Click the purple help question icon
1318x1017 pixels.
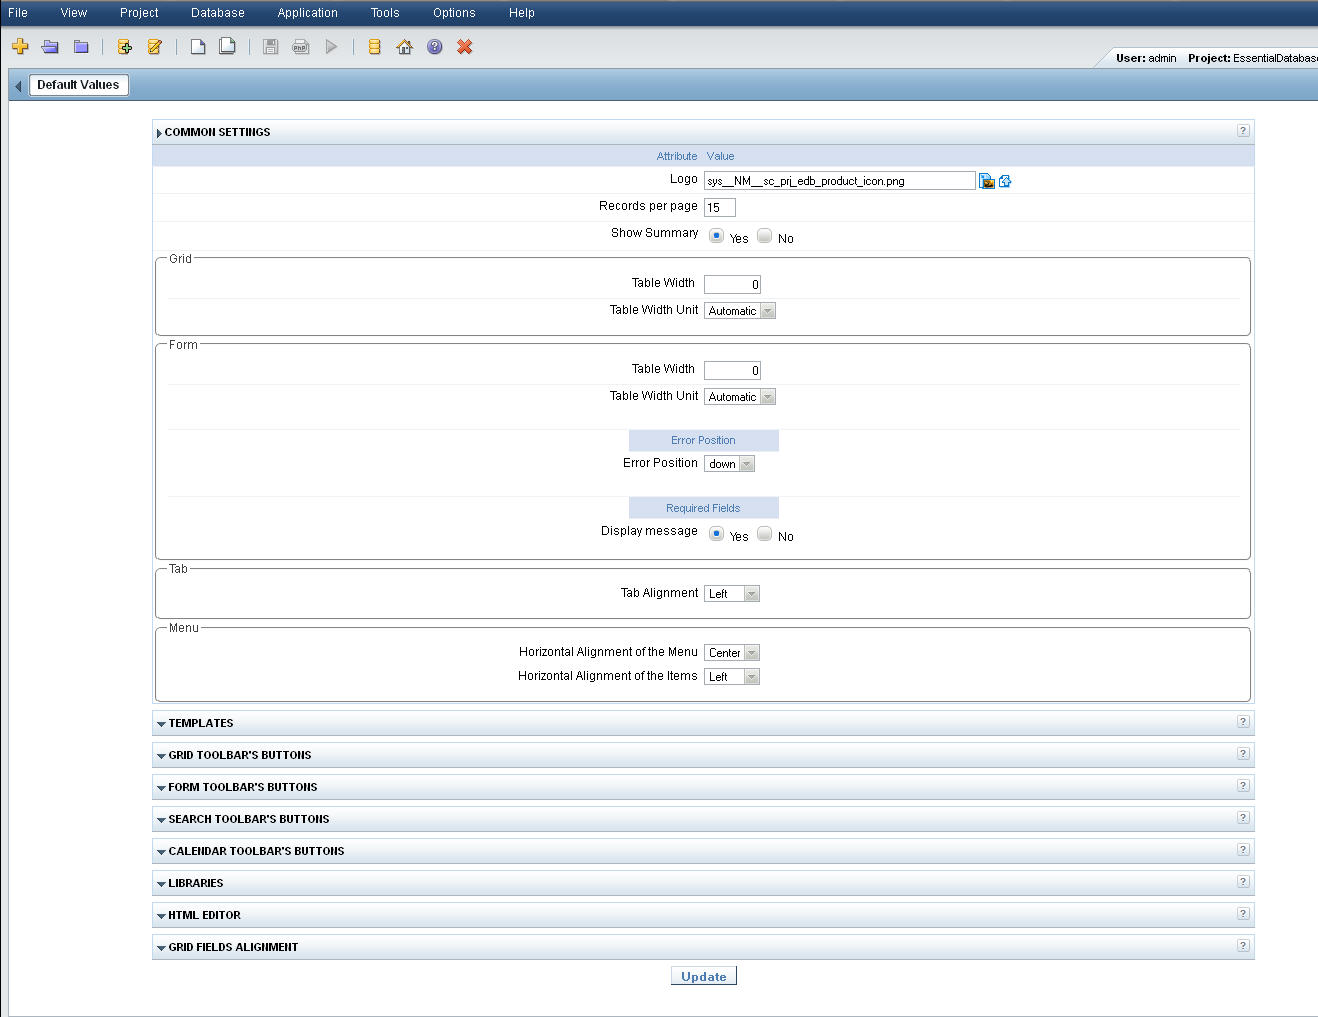pos(435,47)
